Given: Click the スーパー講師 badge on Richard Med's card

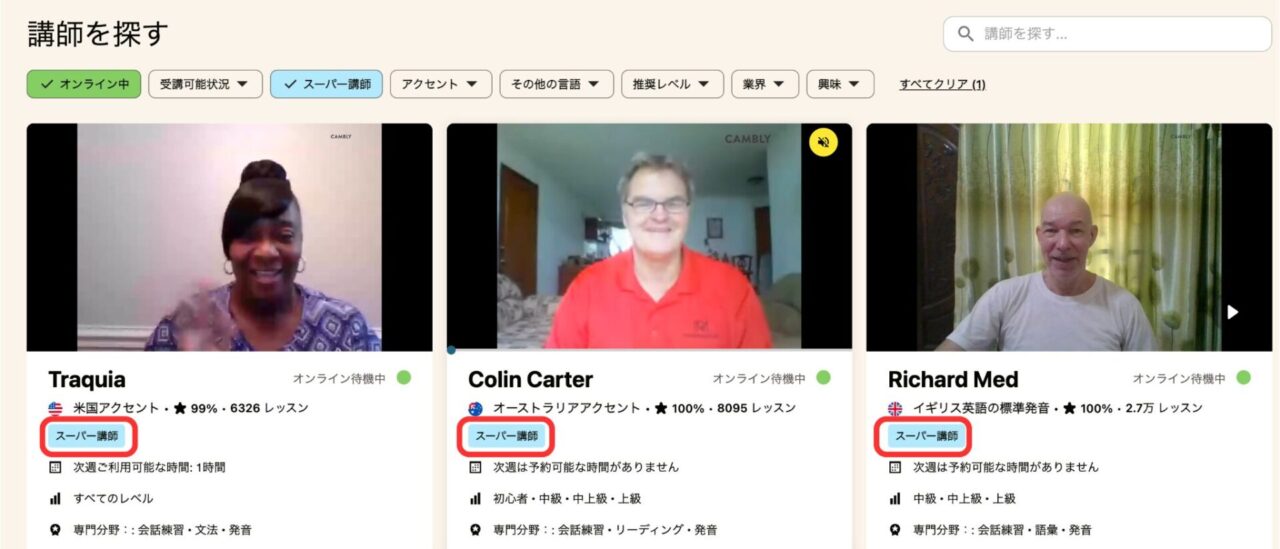Looking at the screenshot, I should coord(926,436).
